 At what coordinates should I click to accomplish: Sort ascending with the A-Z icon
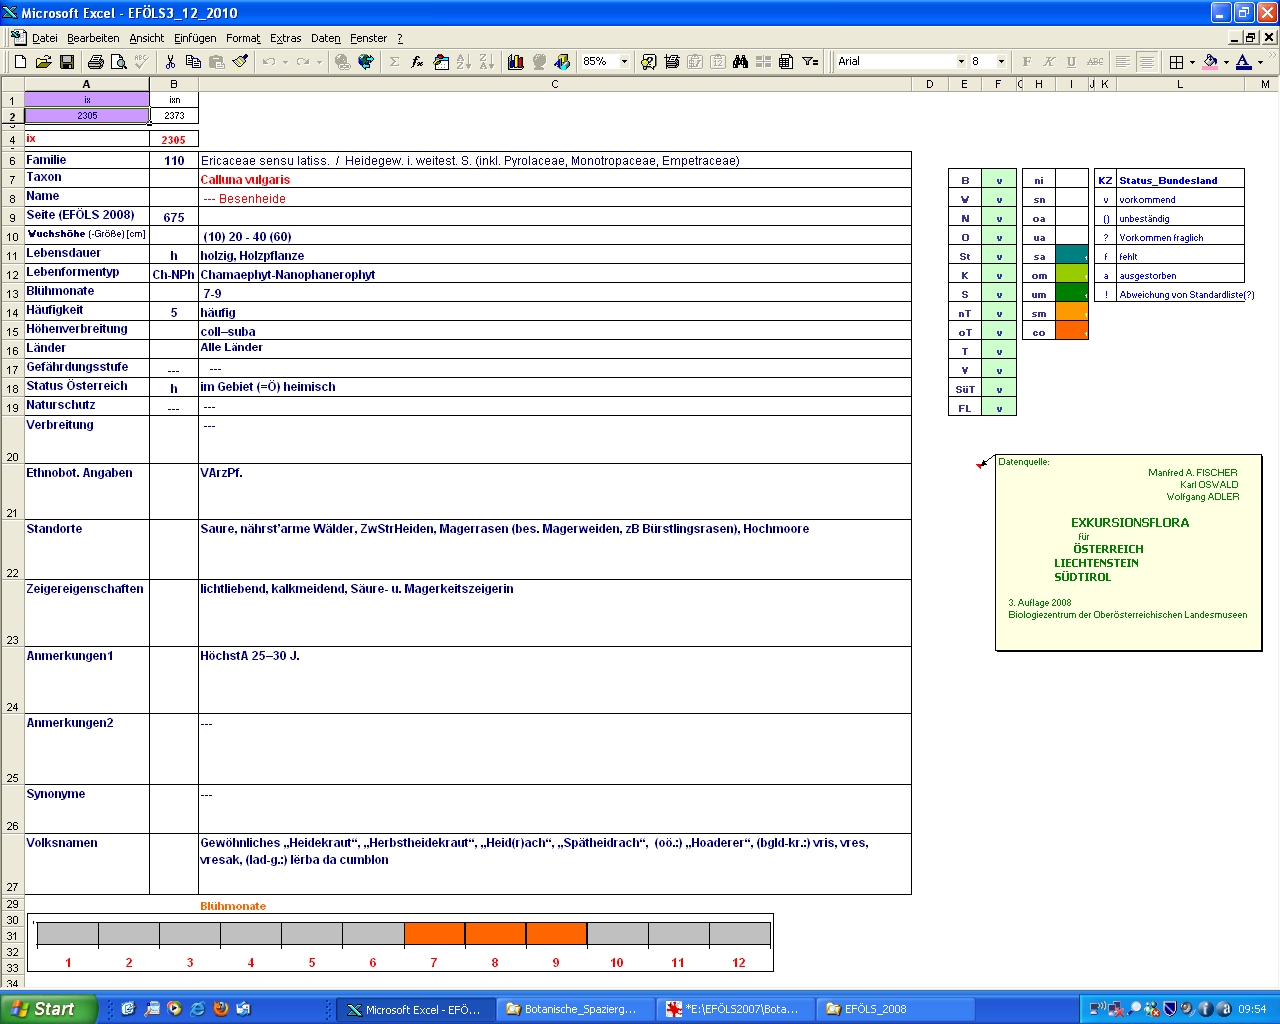(464, 62)
